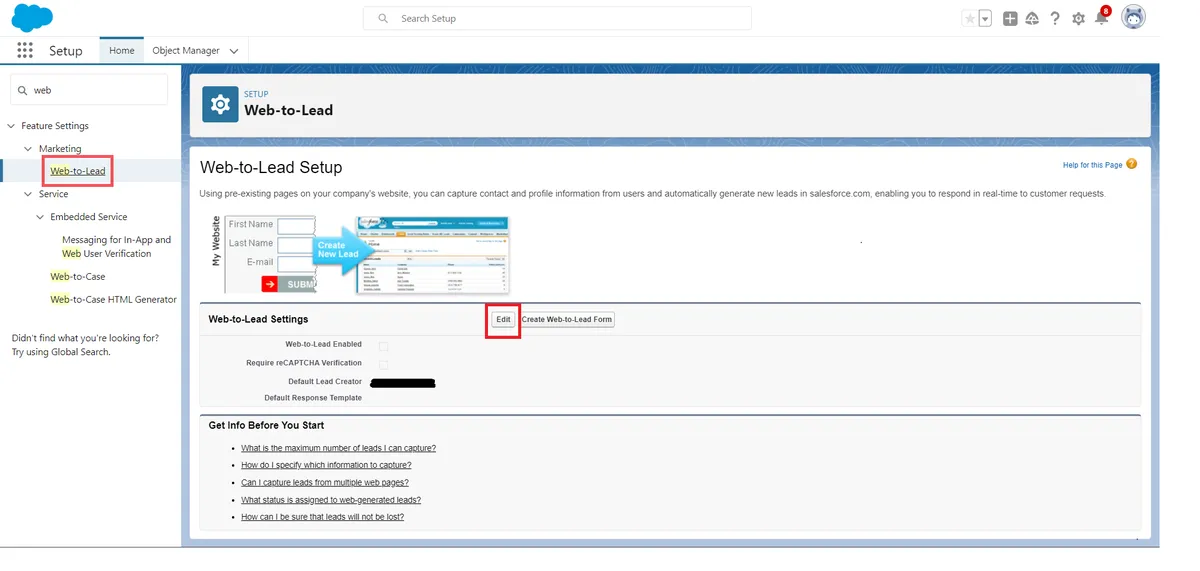Select Web-to-Case in the sidebar
Image resolution: width=1200 pixels, height=571 pixels.
78,277
